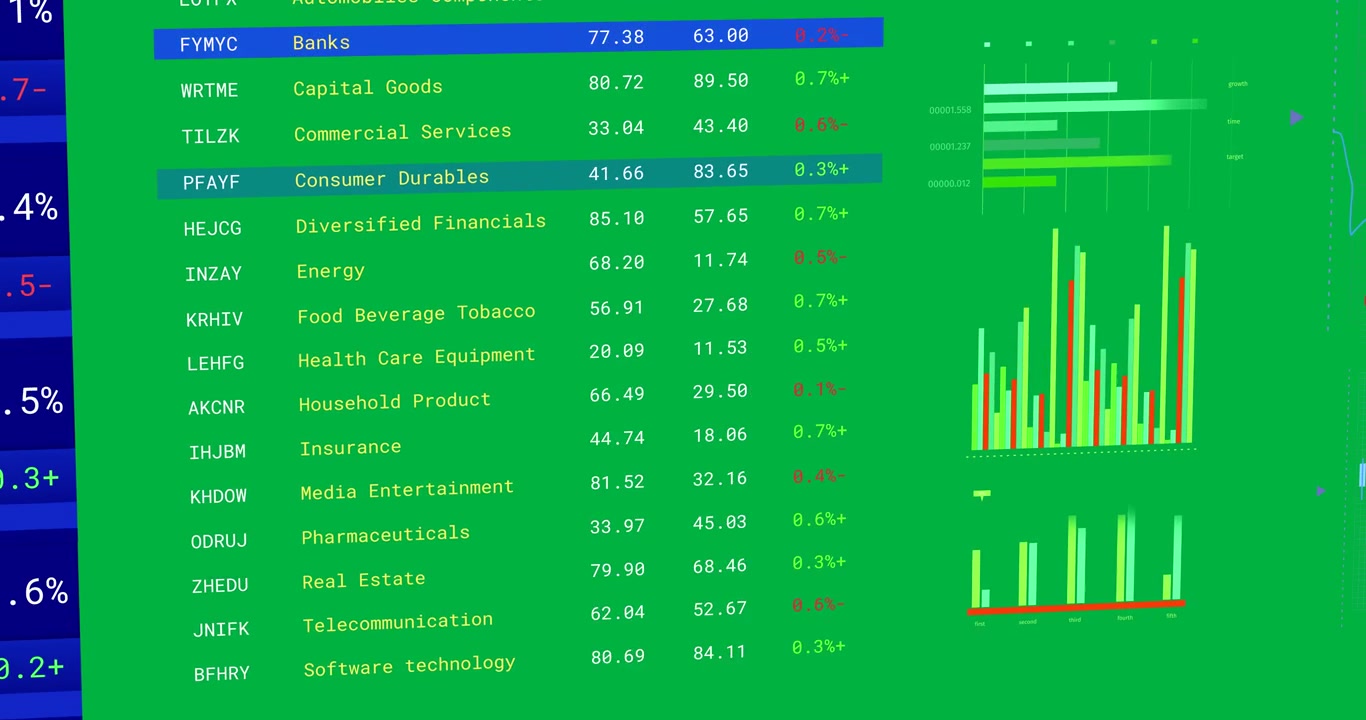The width and height of the screenshot is (1366, 720).
Task: Select the AKCNR ticker code
Action: point(216,408)
